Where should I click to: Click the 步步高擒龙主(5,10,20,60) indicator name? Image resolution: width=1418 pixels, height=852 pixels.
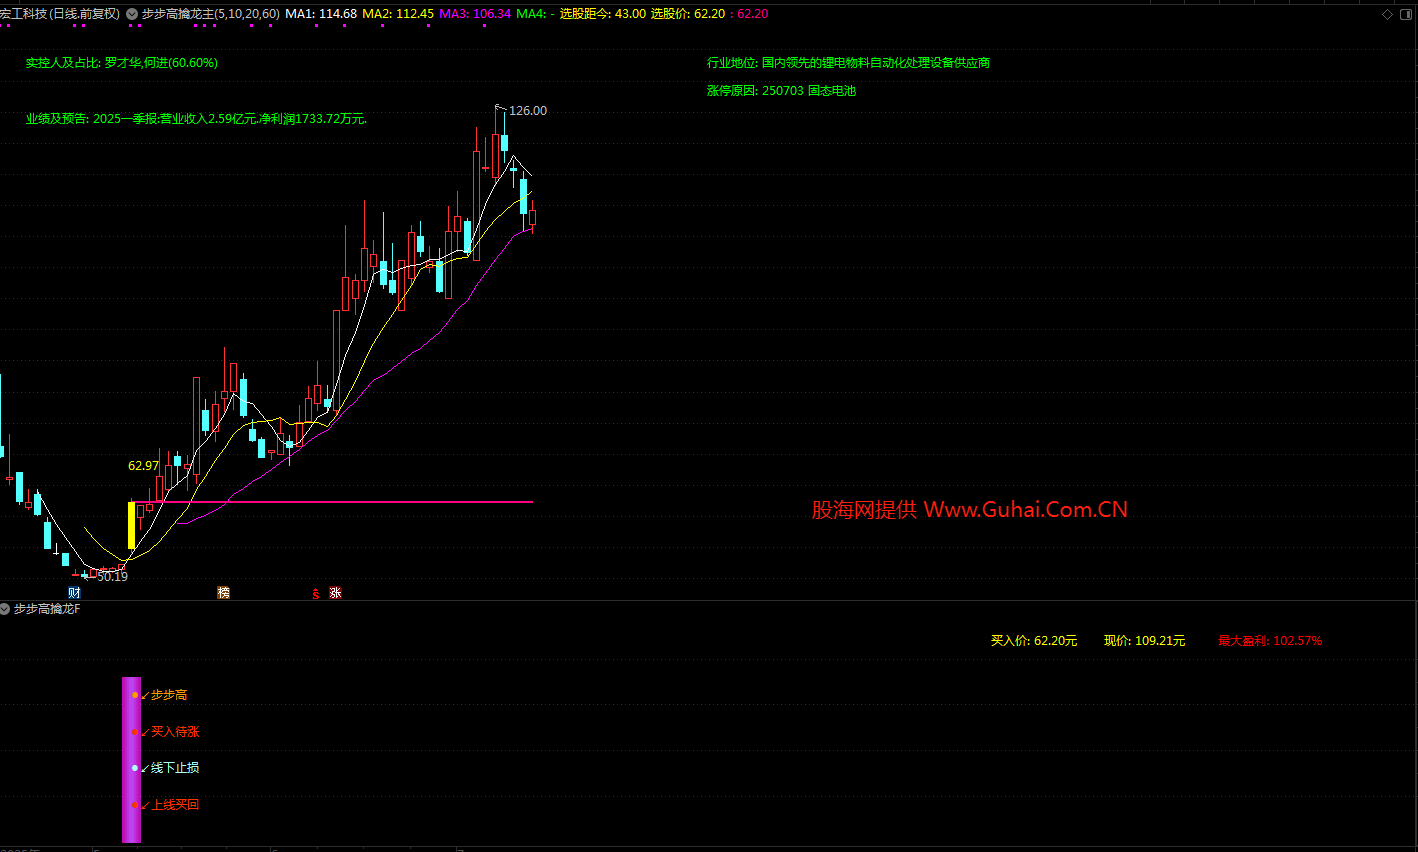[211, 14]
